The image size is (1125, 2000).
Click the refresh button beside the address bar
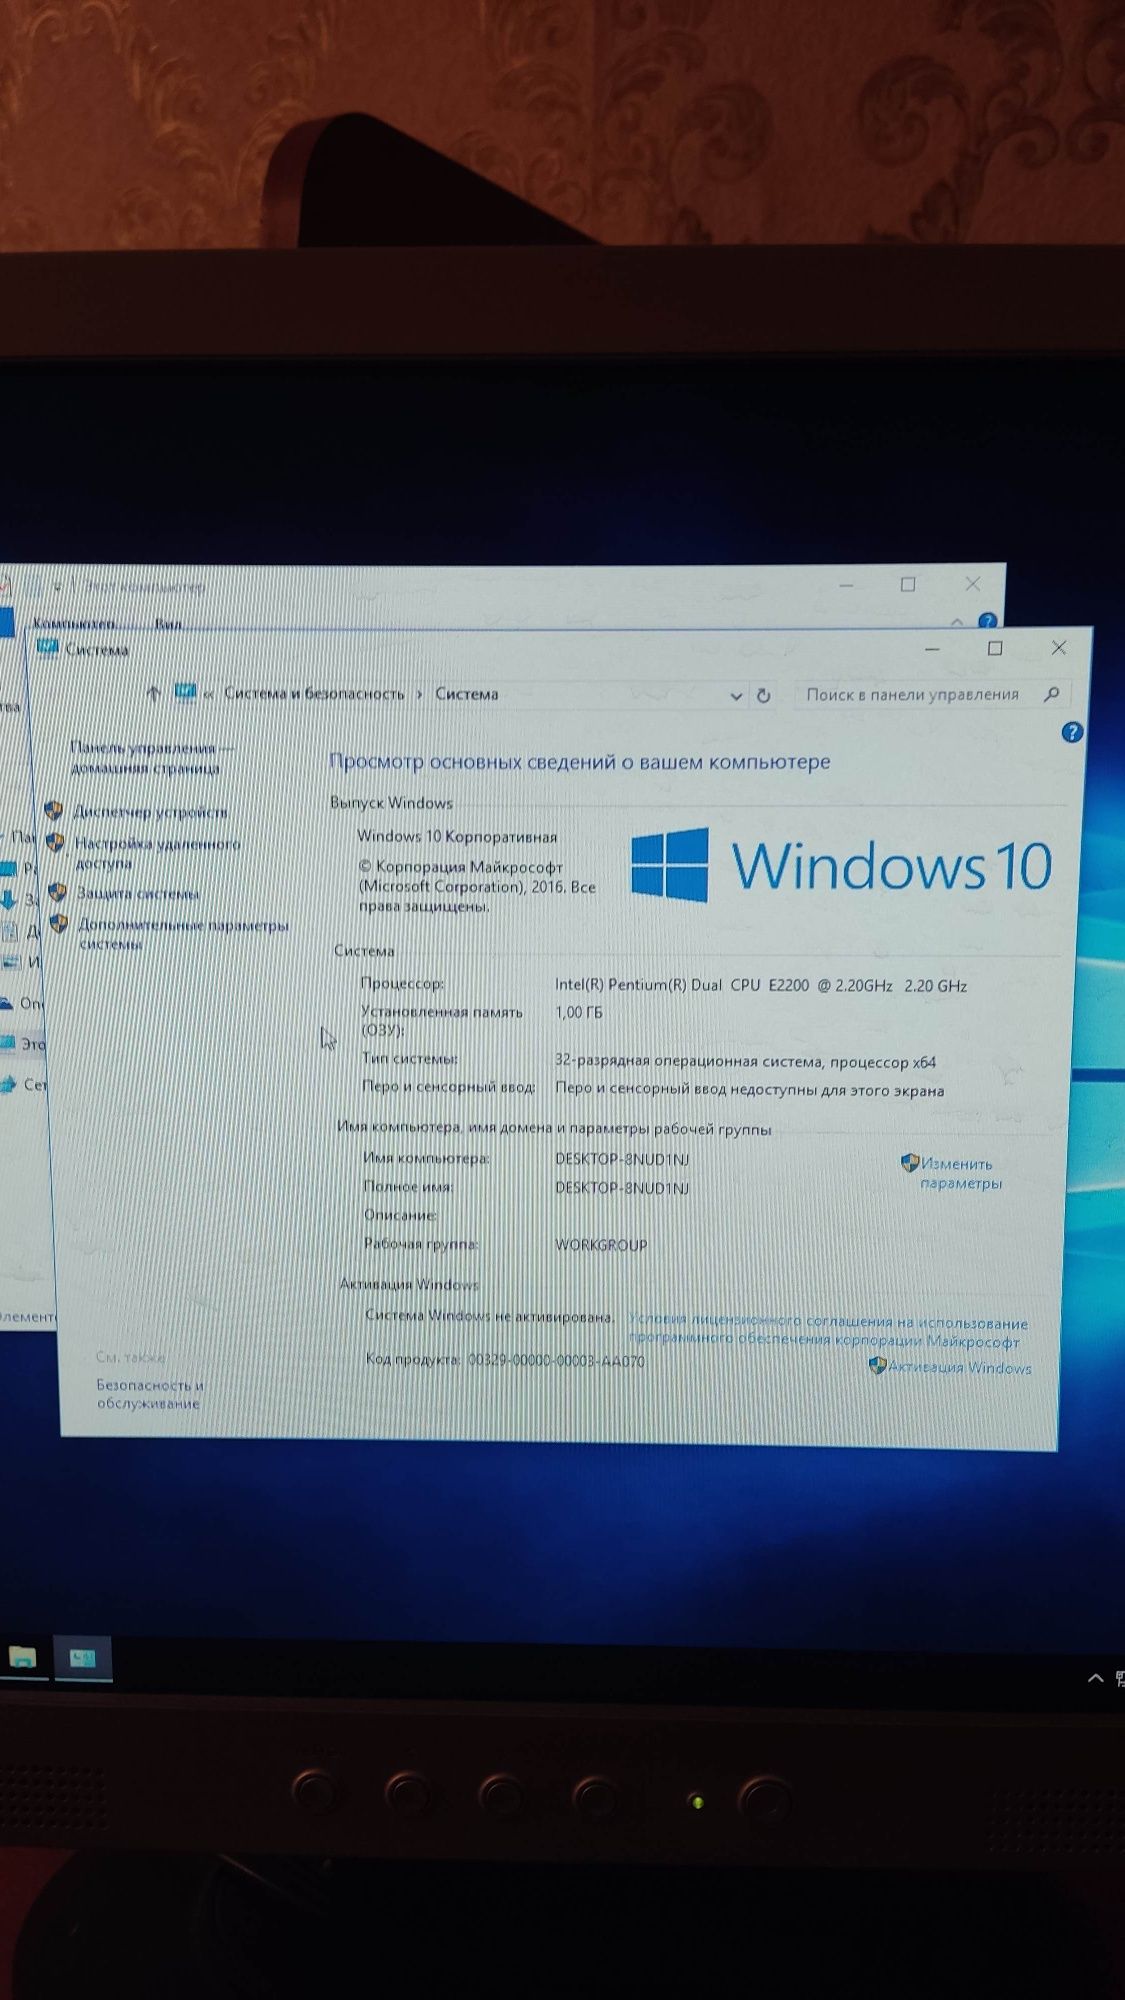(764, 695)
